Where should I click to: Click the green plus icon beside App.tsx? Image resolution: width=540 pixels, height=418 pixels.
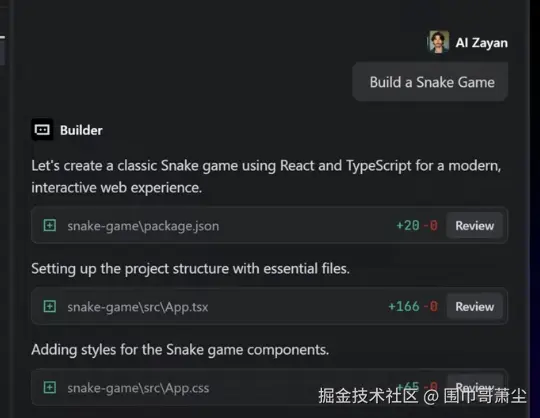(50, 306)
